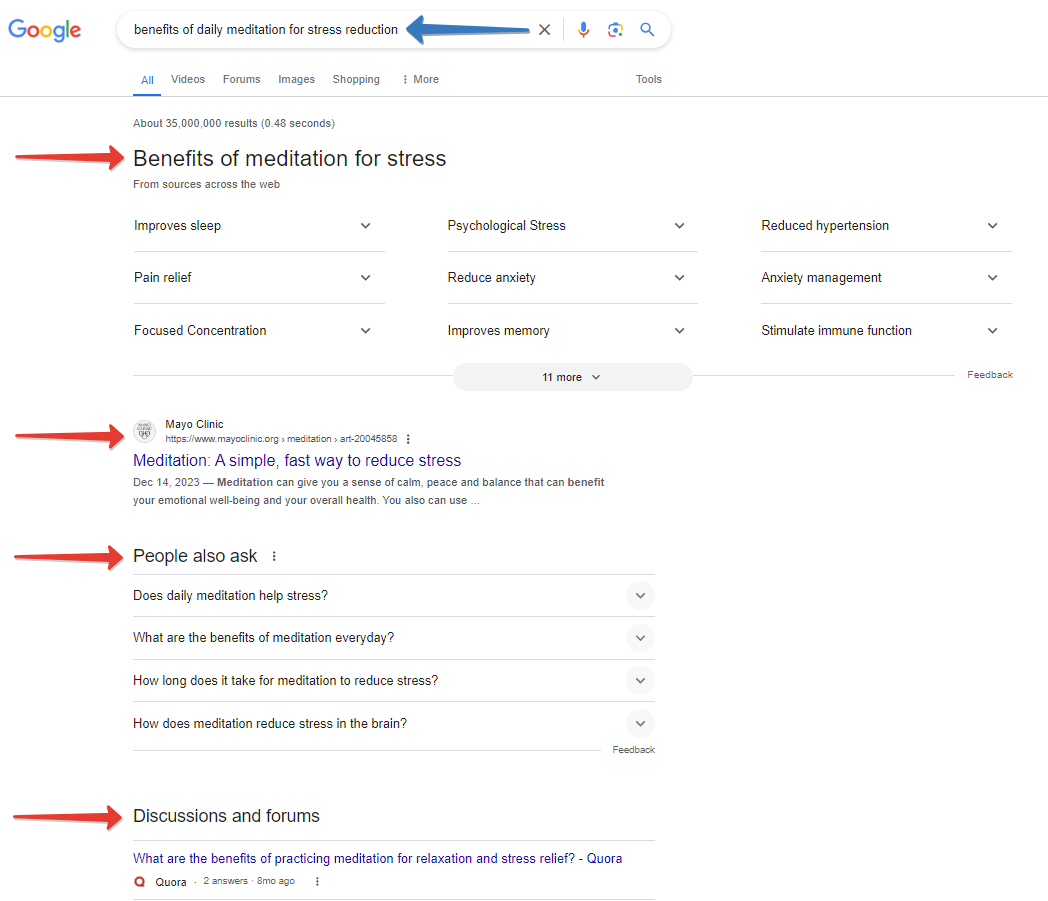Open three-dot menu beside Mayo Clinic URL
The image size is (1048, 901).
coord(408,439)
